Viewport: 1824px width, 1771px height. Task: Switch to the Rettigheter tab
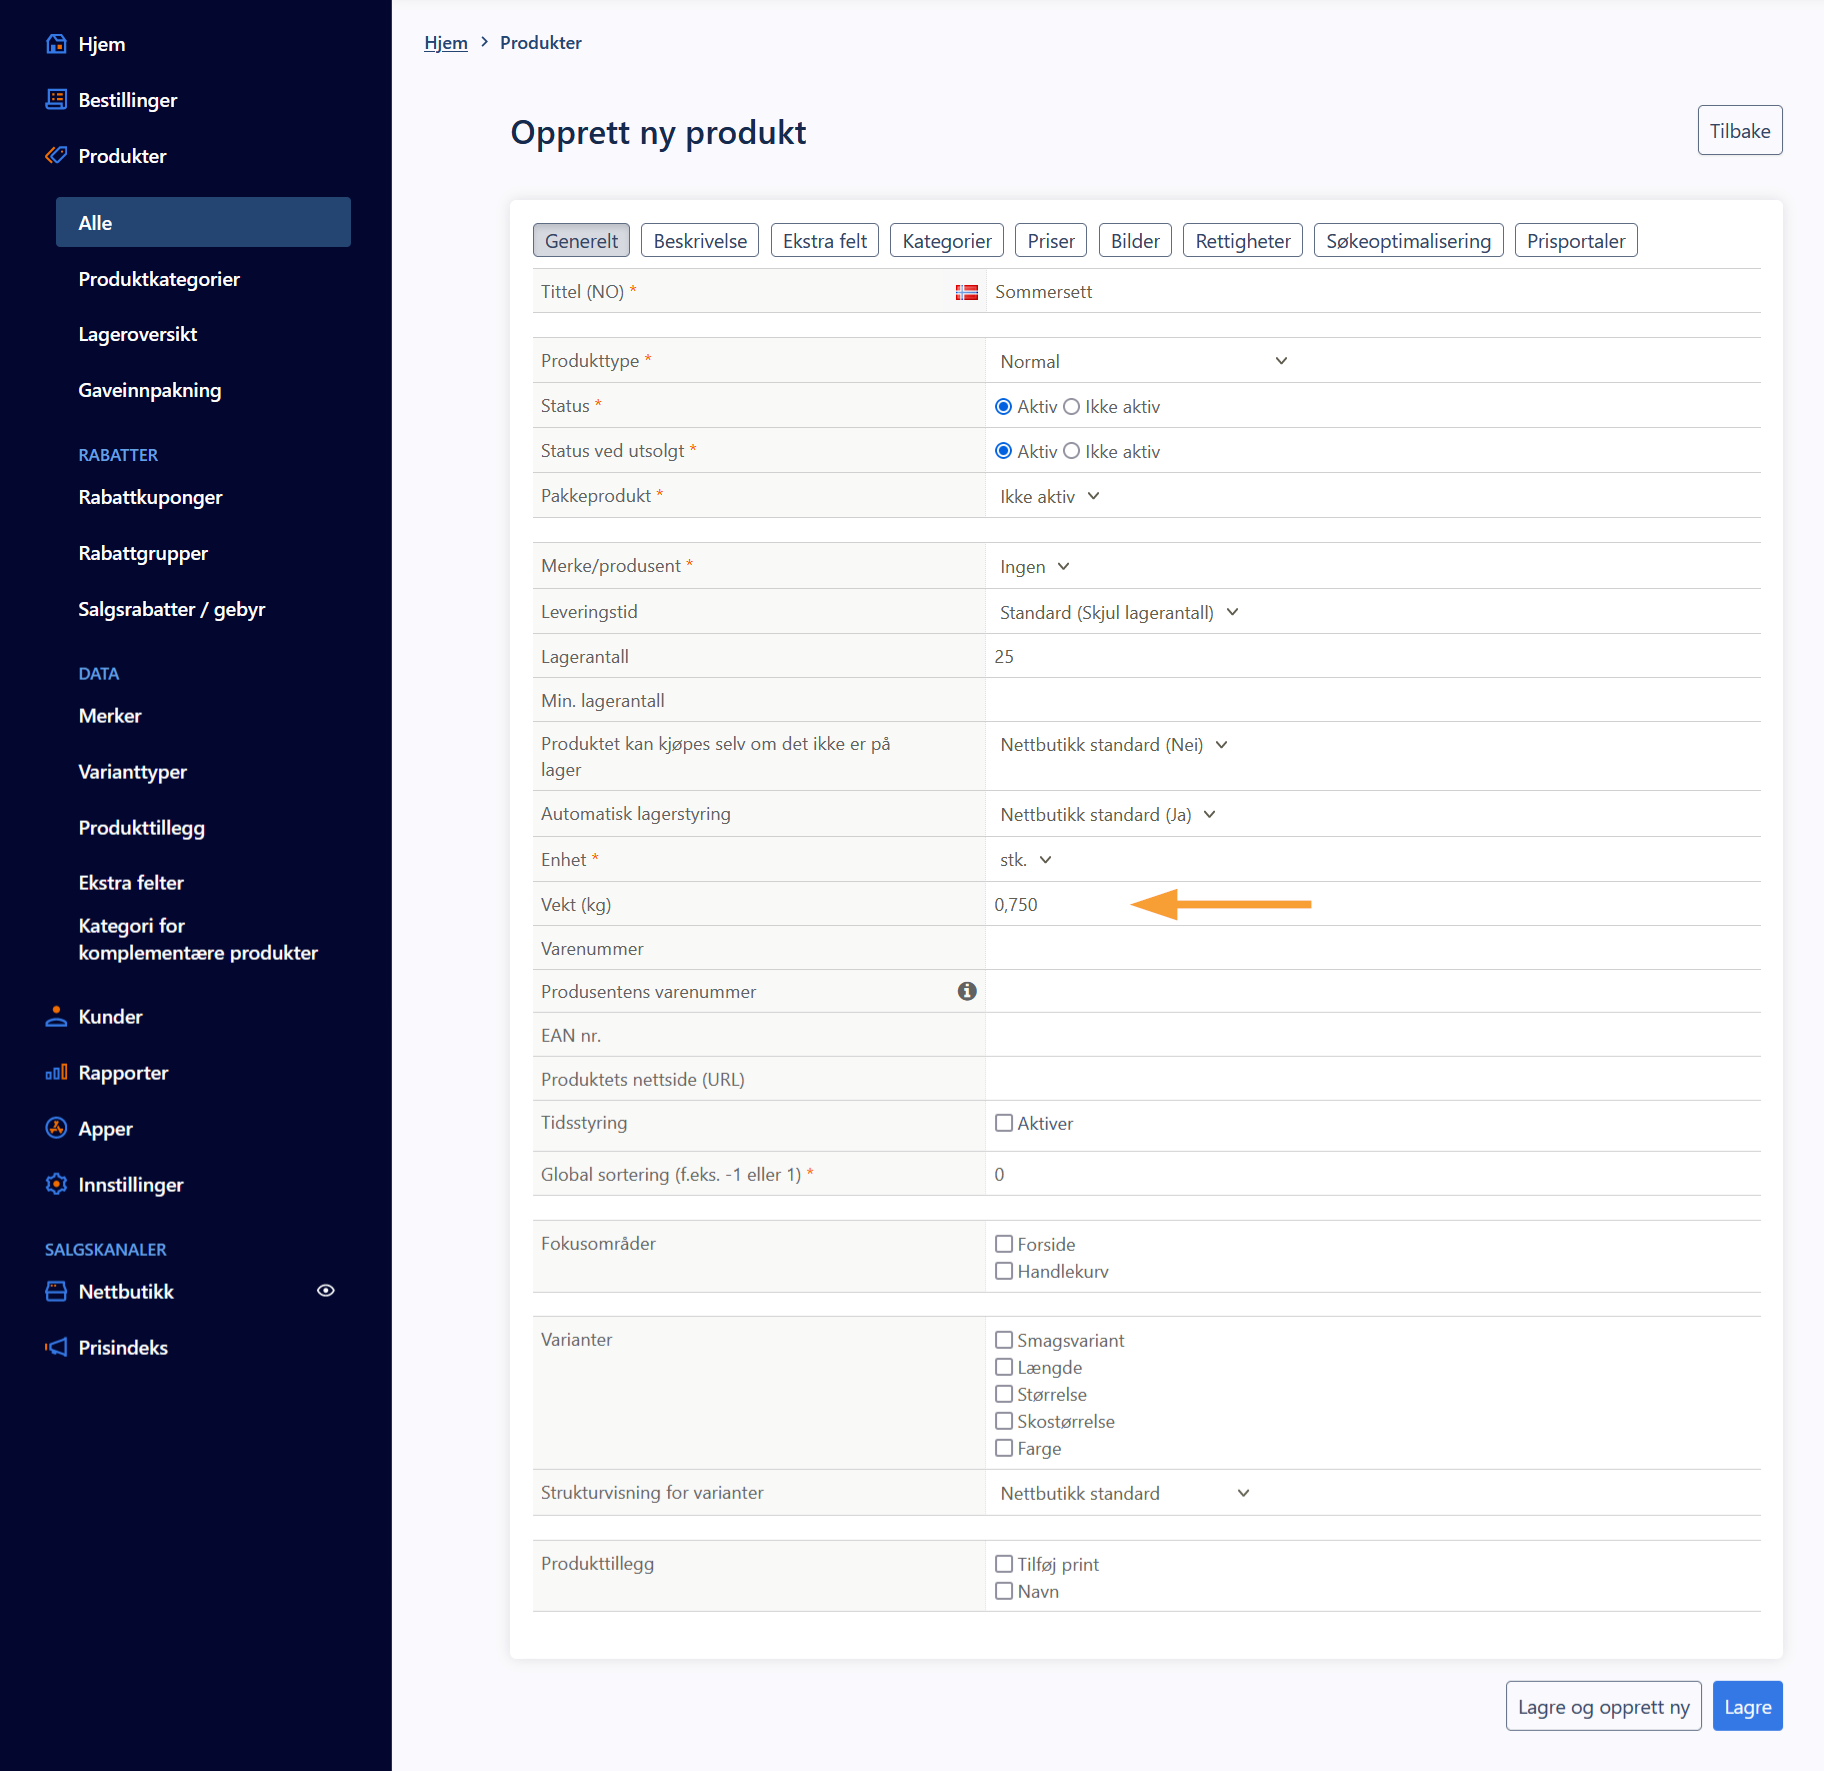pyautogui.click(x=1243, y=241)
